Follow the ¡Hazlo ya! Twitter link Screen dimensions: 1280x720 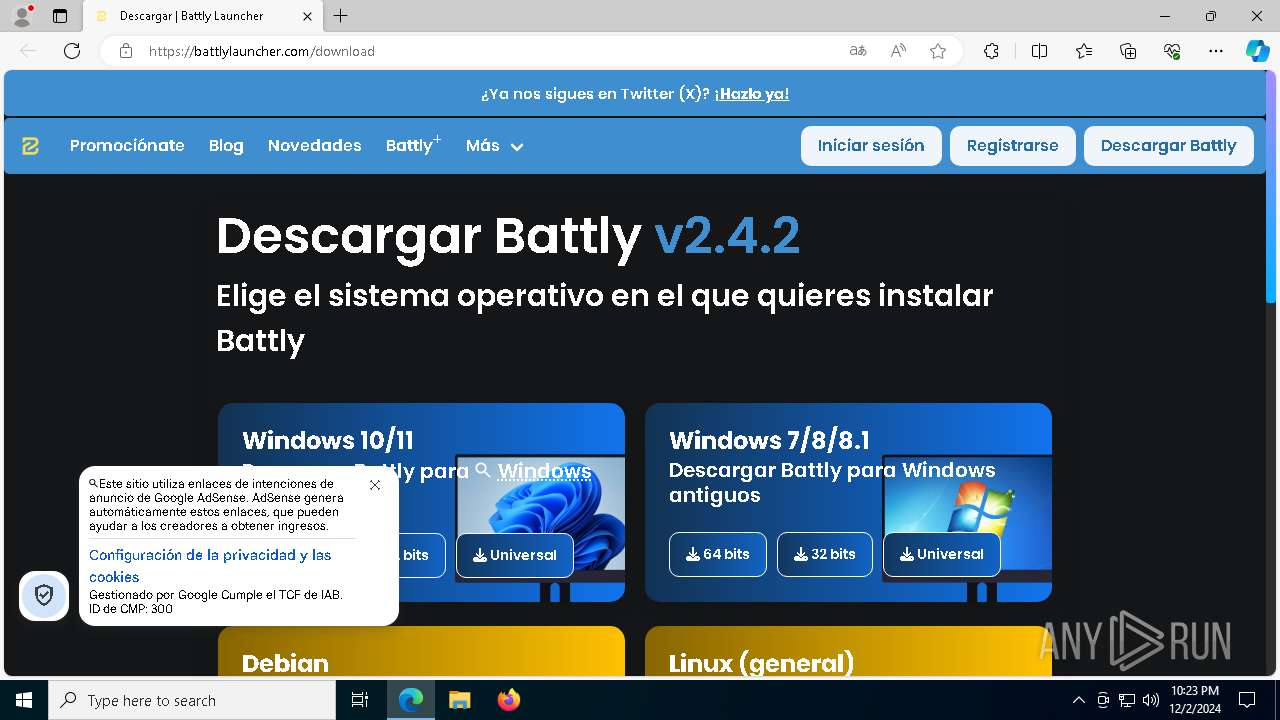click(752, 94)
